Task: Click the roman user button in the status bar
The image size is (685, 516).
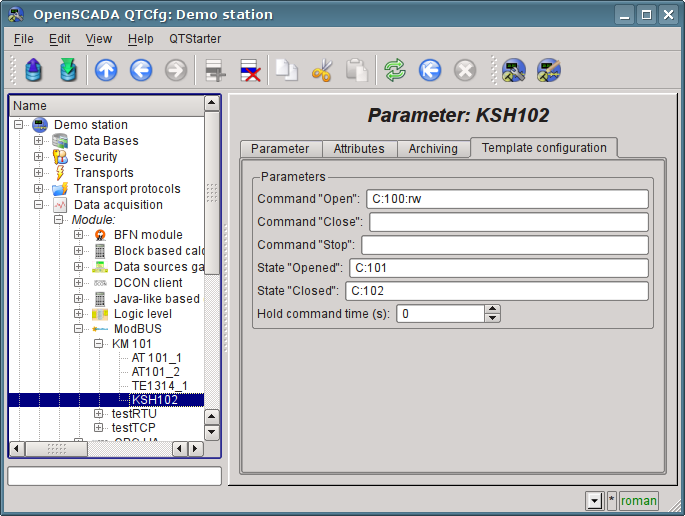Action: point(639,501)
